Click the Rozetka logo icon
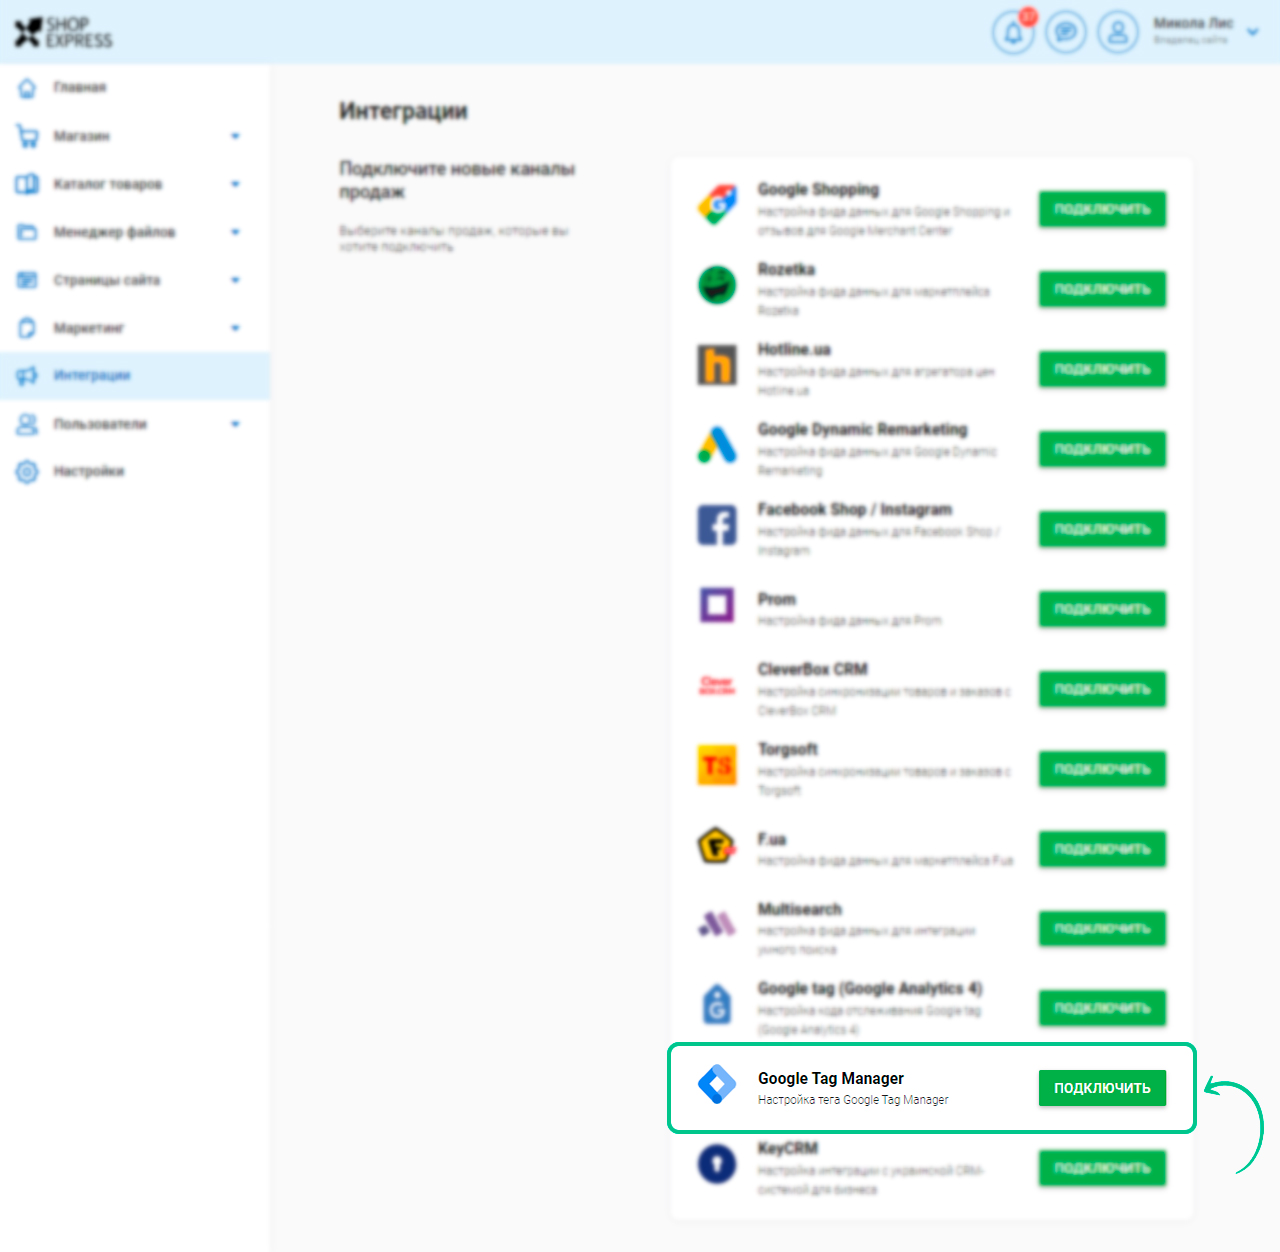 [x=717, y=285]
